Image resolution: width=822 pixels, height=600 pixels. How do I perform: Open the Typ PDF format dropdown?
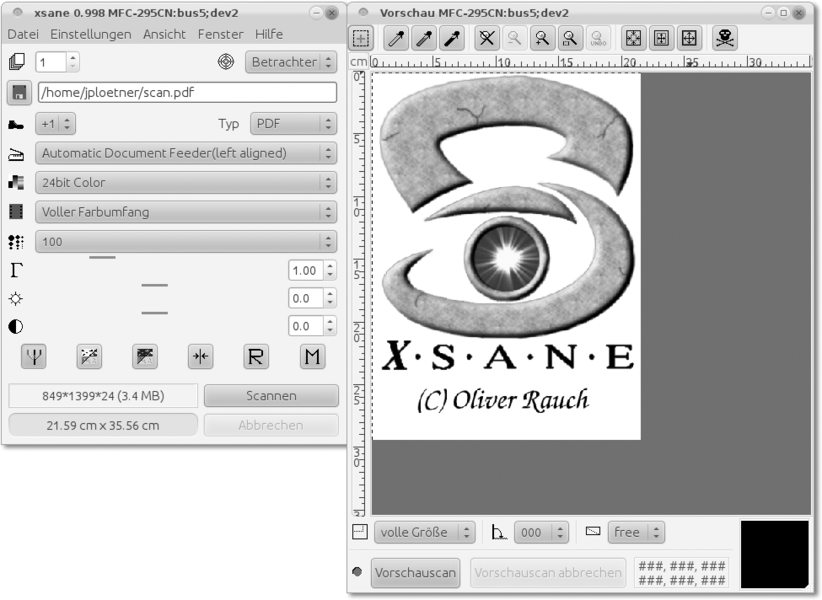[x=292, y=124]
